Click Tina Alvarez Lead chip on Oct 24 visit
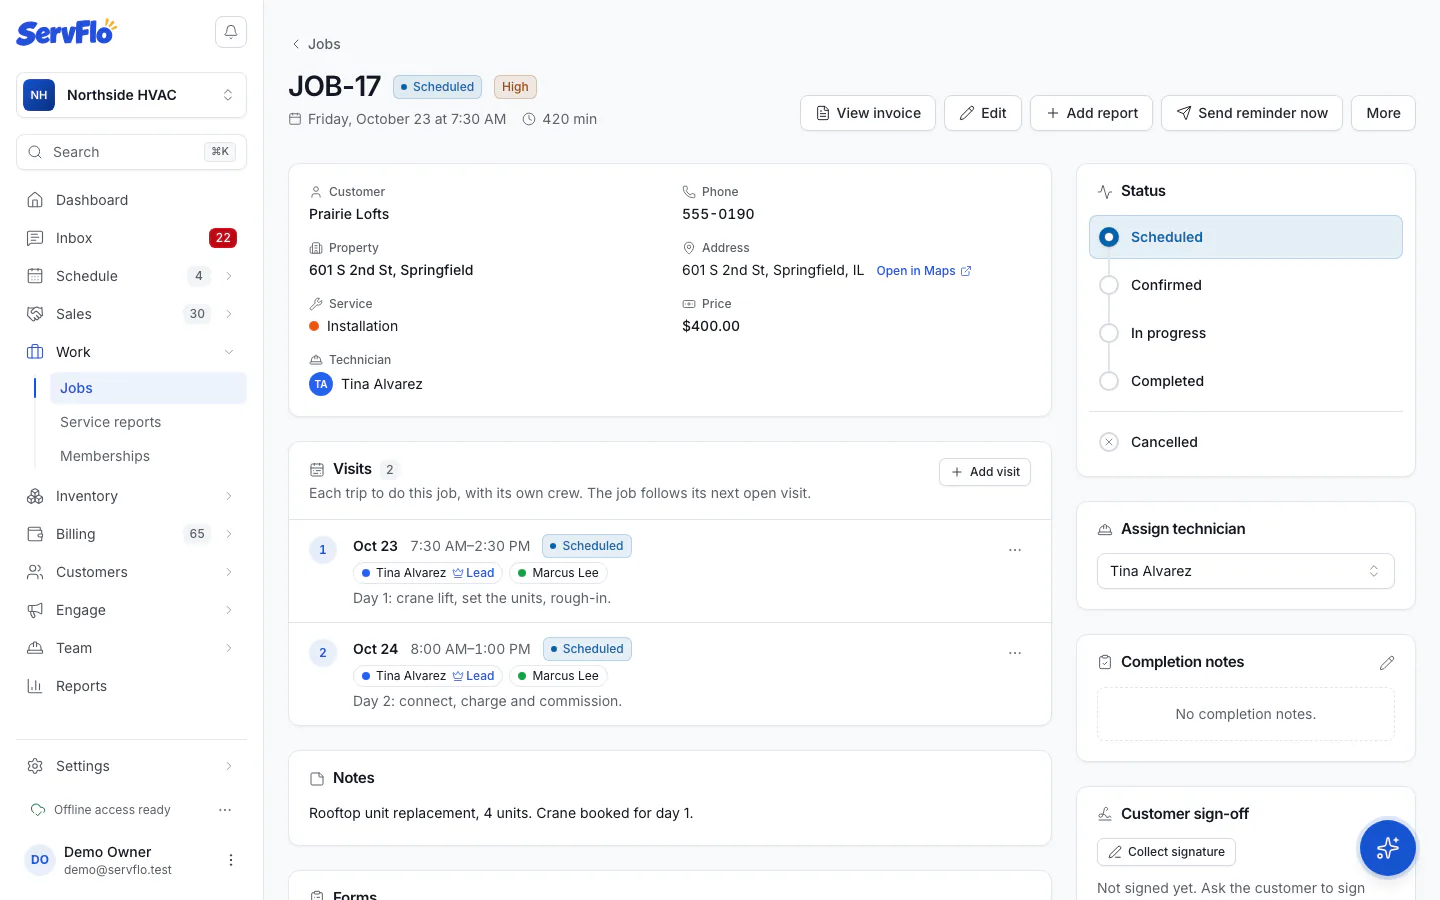 pos(427,676)
